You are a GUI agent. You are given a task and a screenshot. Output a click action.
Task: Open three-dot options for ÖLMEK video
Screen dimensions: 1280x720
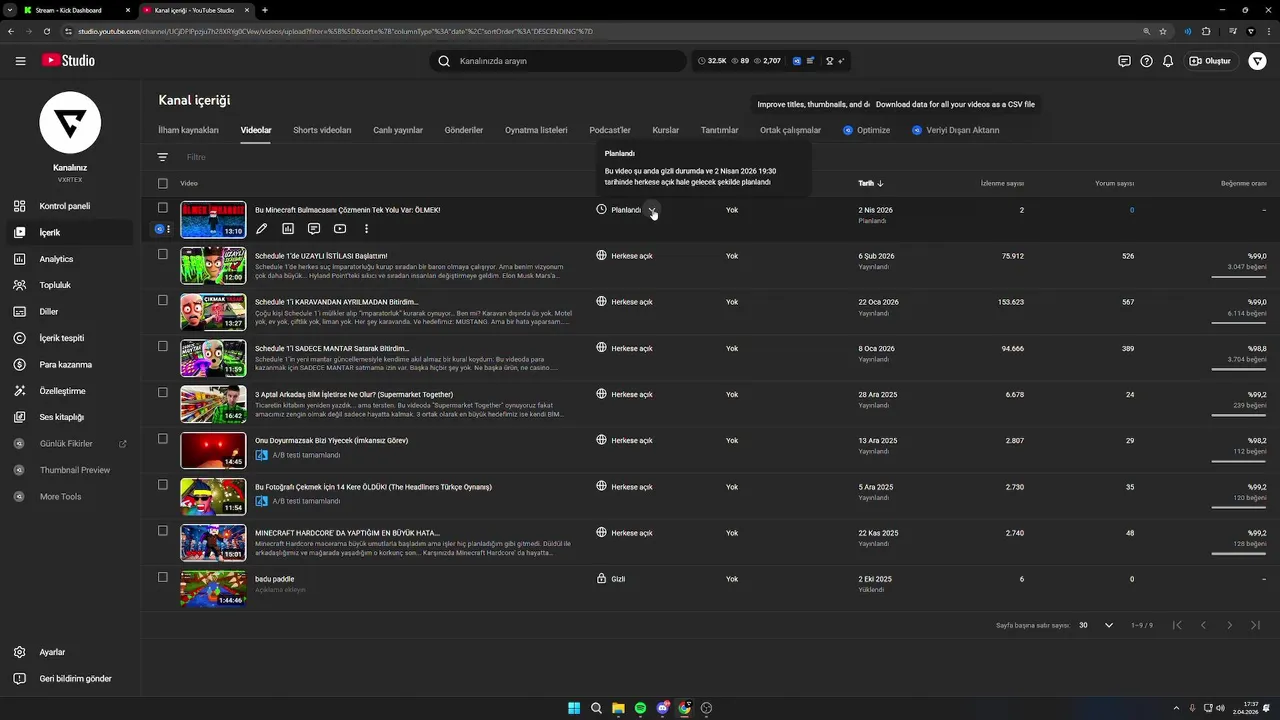click(x=366, y=229)
